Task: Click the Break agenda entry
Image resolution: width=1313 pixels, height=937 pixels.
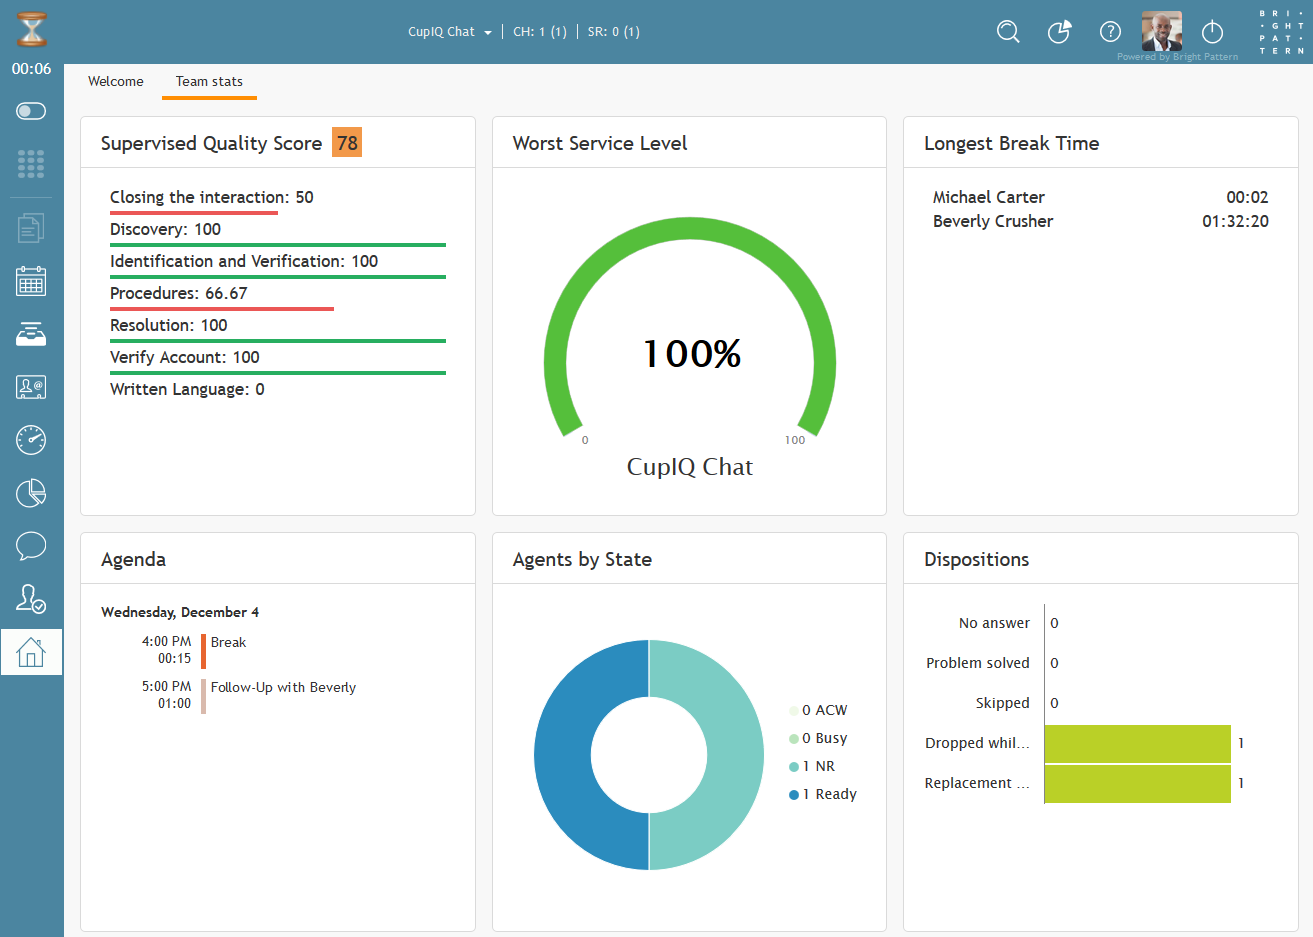Action: click(x=228, y=642)
